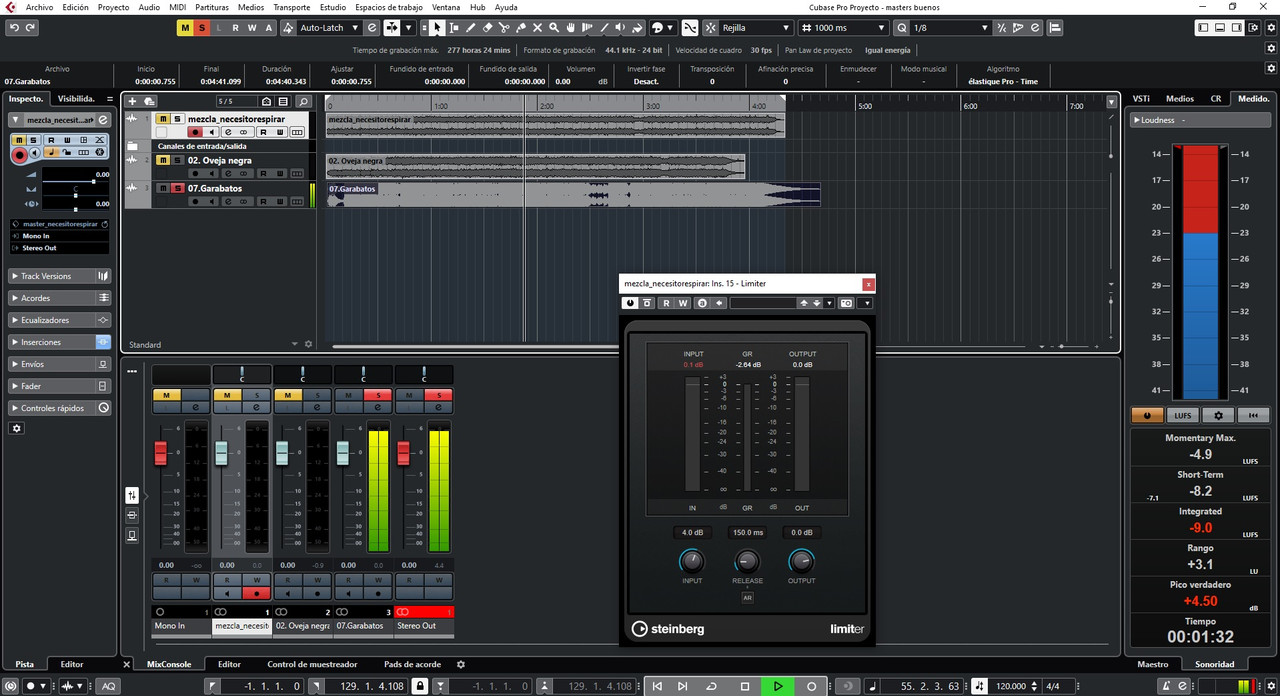Open the Archivo menu
The width and height of the screenshot is (1280, 696).
(x=39, y=7)
